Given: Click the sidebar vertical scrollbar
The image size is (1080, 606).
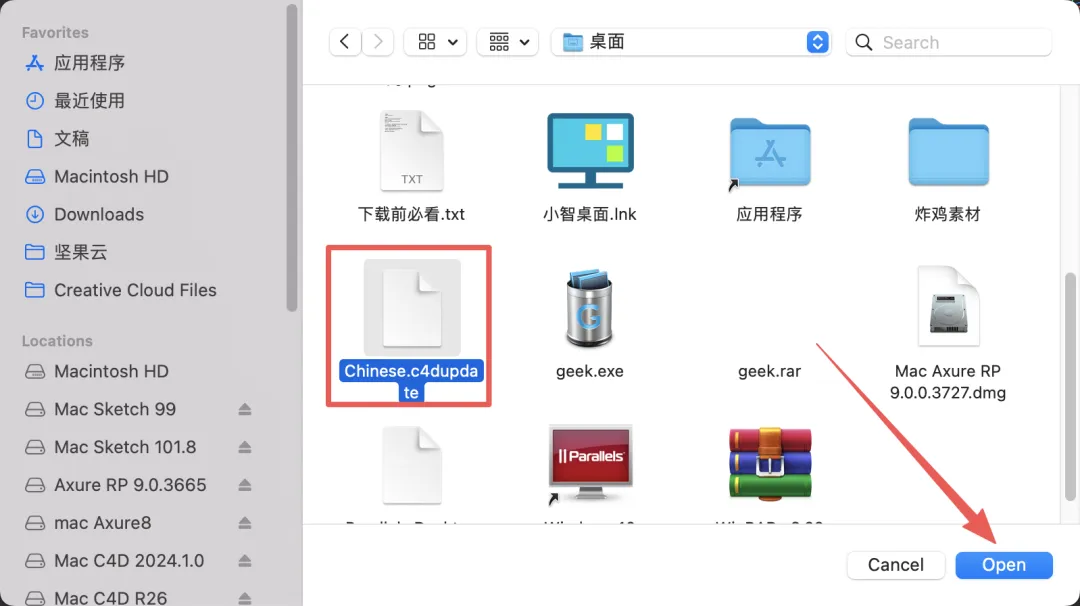Looking at the screenshot, I should point(292,157).
